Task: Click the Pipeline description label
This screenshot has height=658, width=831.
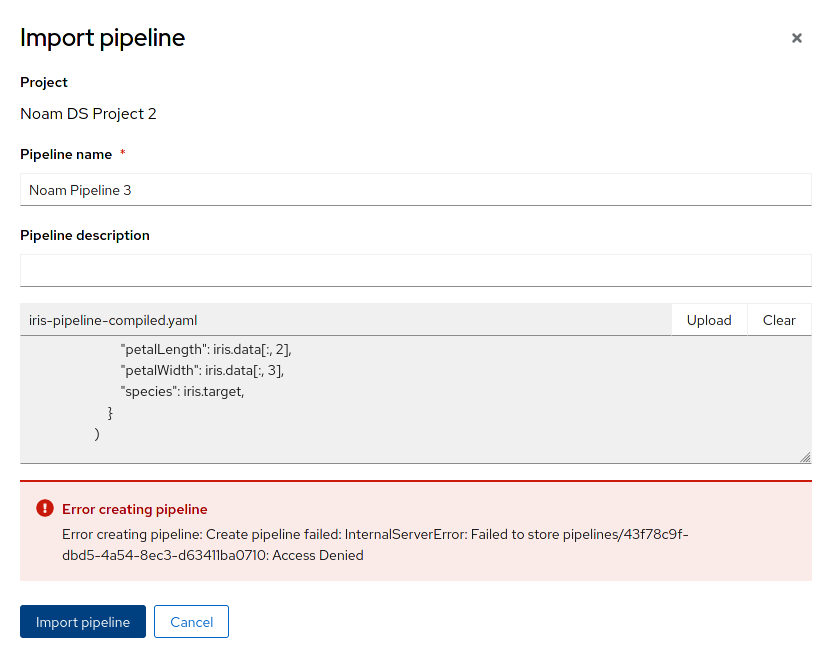Action: coord(85,235)
